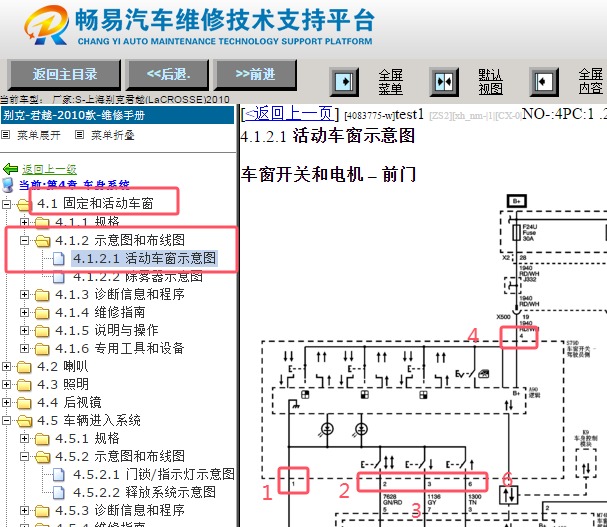Click the 菜单展开 expand-all icon

[x=5, y=135]
